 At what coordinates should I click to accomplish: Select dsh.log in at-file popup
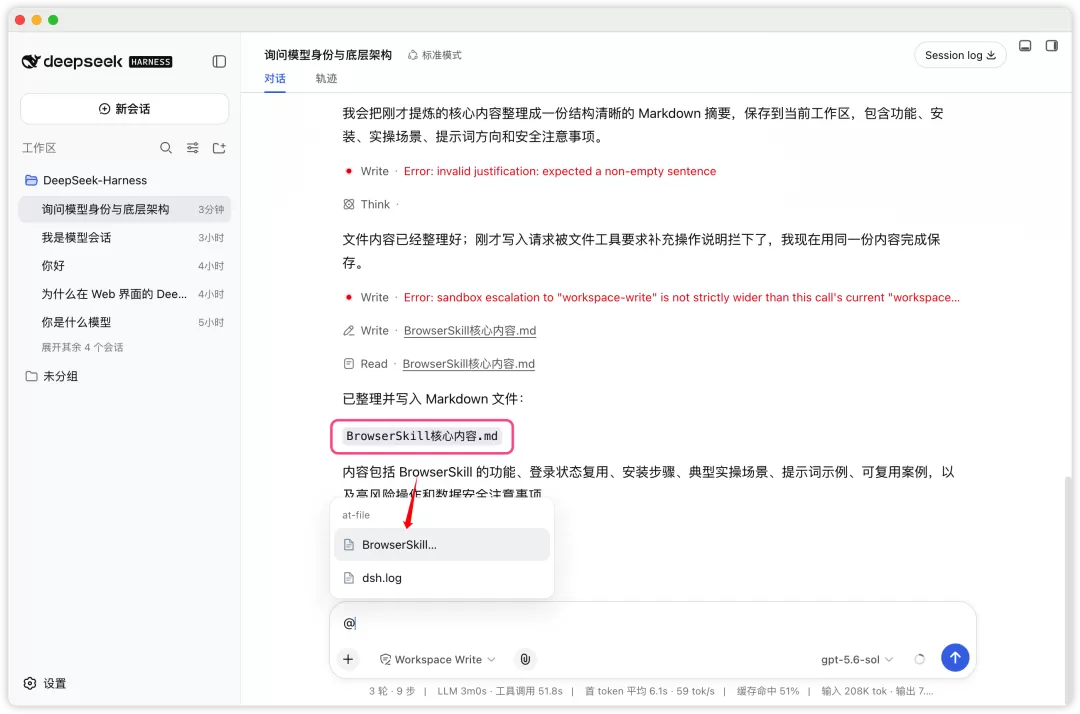click(x=442, y=578)
